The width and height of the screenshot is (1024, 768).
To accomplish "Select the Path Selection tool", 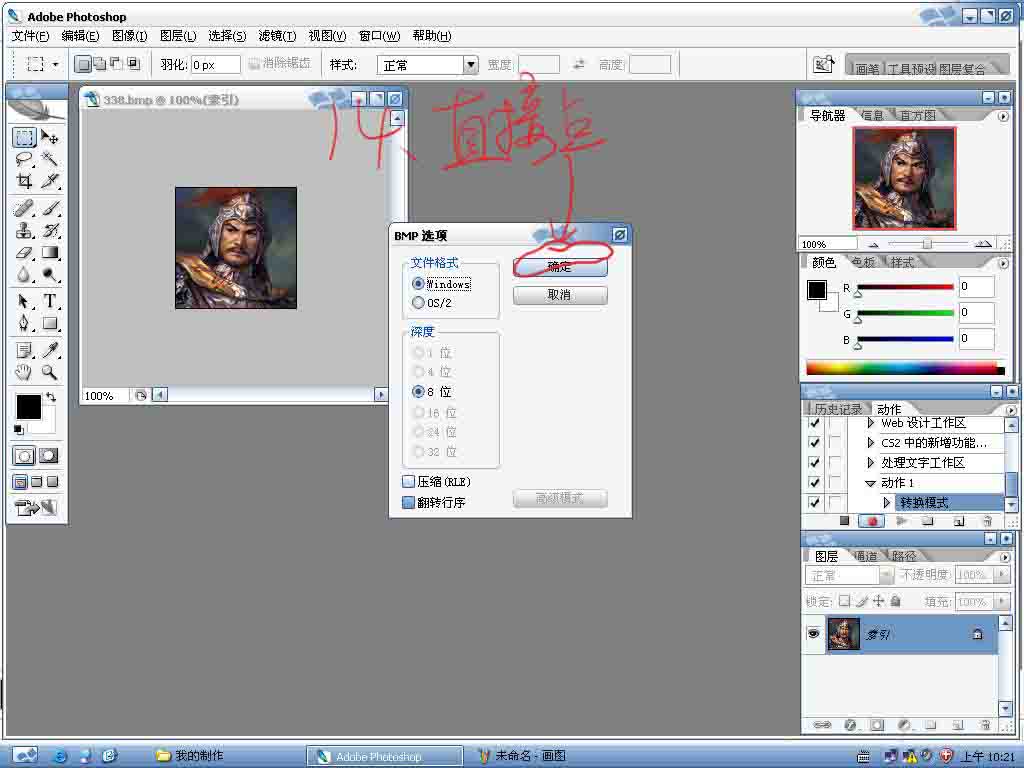I will click(x=24, y=302).
